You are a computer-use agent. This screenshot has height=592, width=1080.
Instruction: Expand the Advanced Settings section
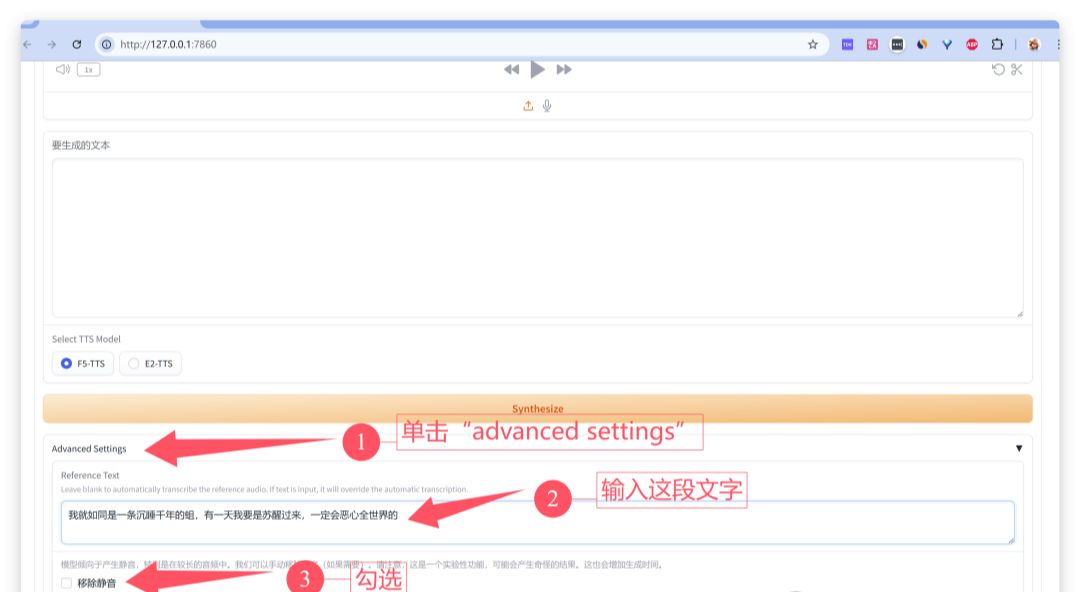pos(87,448)
